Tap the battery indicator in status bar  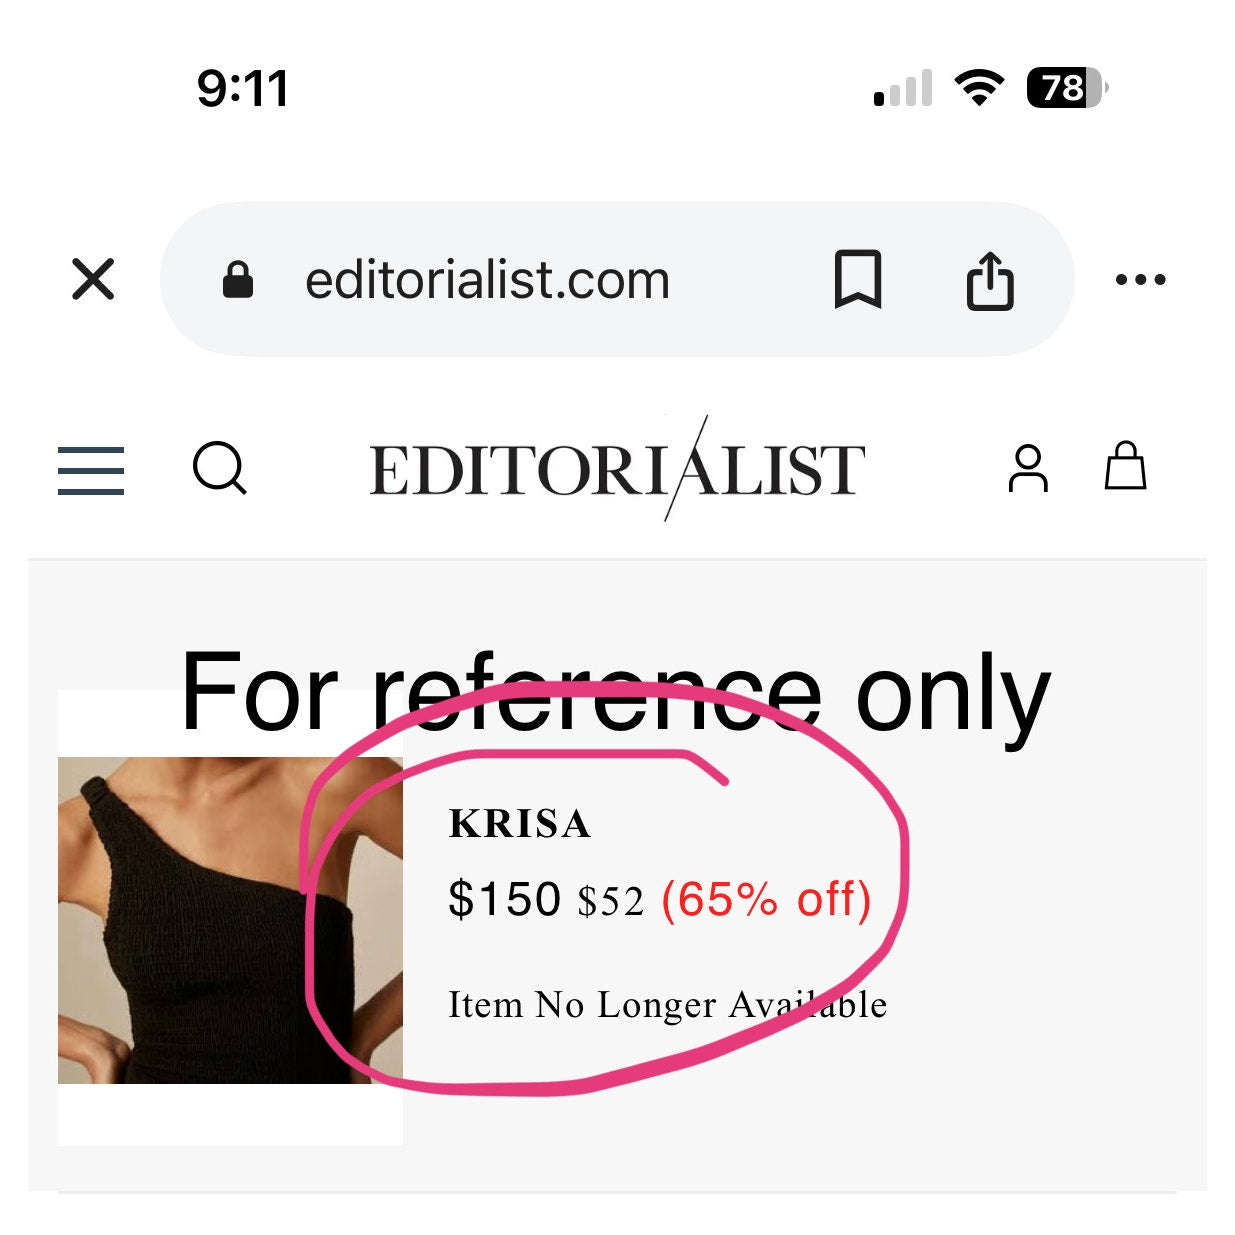click(1067, 88)
